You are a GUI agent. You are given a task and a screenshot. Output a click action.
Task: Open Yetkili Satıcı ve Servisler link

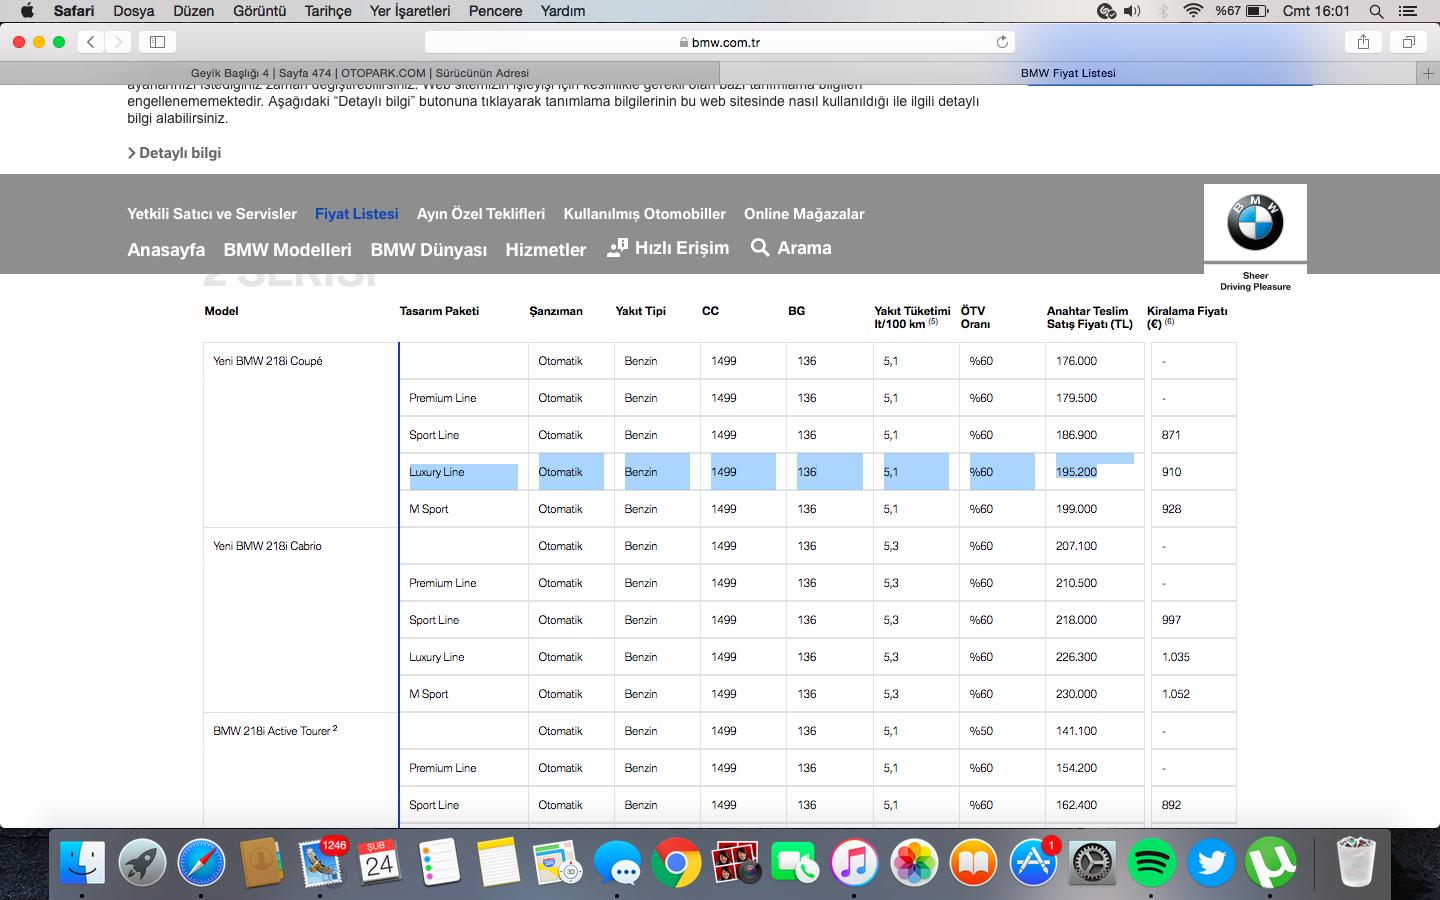point(212,214)
